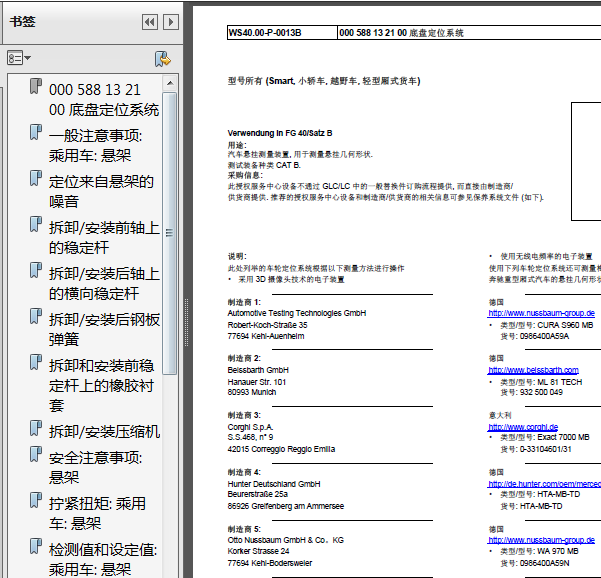Open bookmark 一般注意事项: 乘用车: 悬架
This screenshot has width=601, height=578.
pyautogui.click(x=95, y=145)
